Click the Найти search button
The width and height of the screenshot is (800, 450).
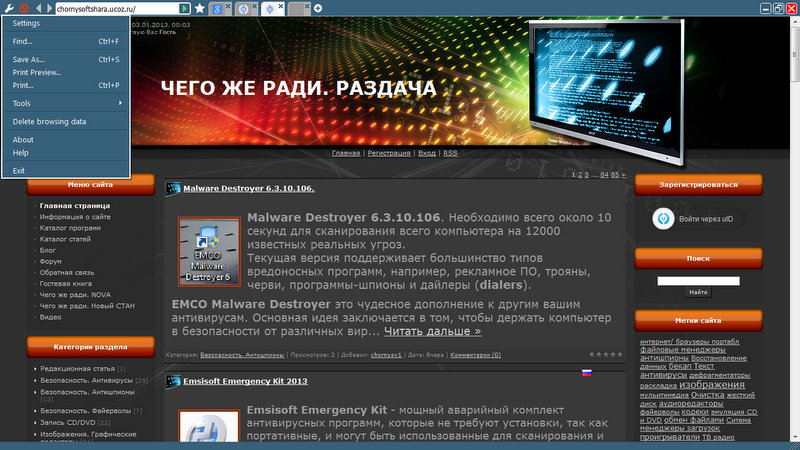[x=698, y=292]
